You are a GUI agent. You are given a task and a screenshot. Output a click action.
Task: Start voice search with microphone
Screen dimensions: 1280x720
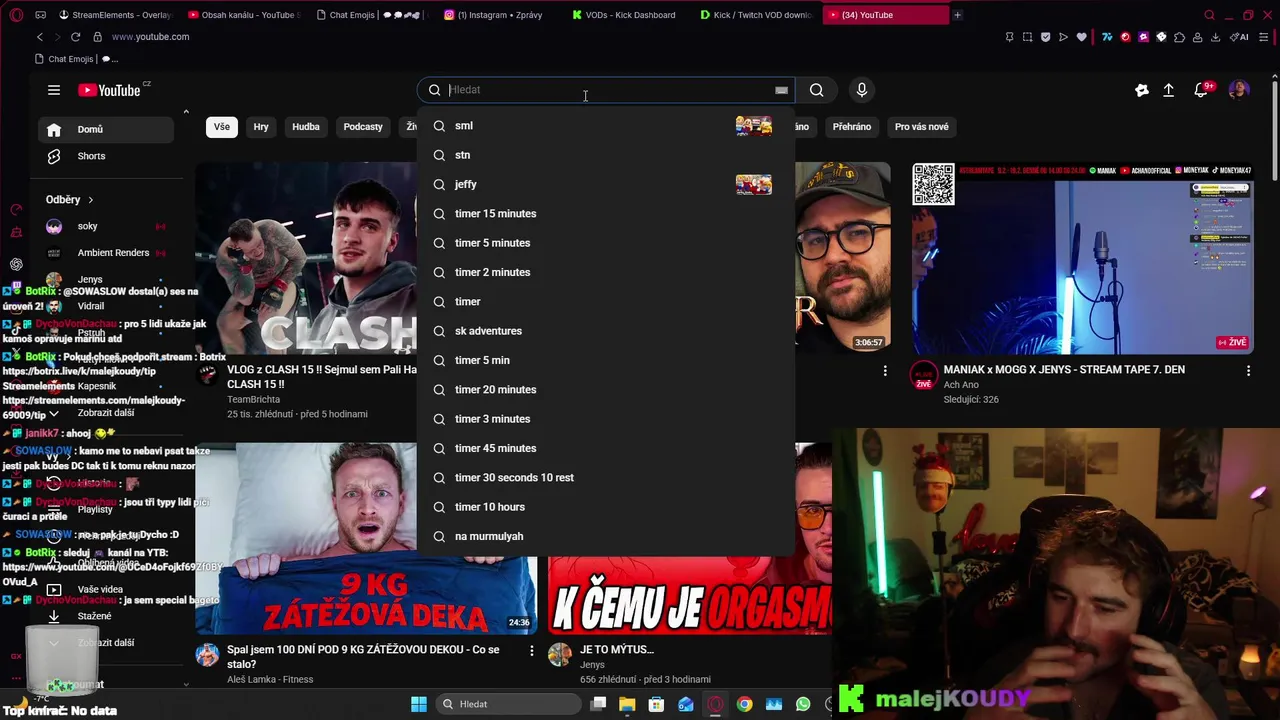[862, 90]
